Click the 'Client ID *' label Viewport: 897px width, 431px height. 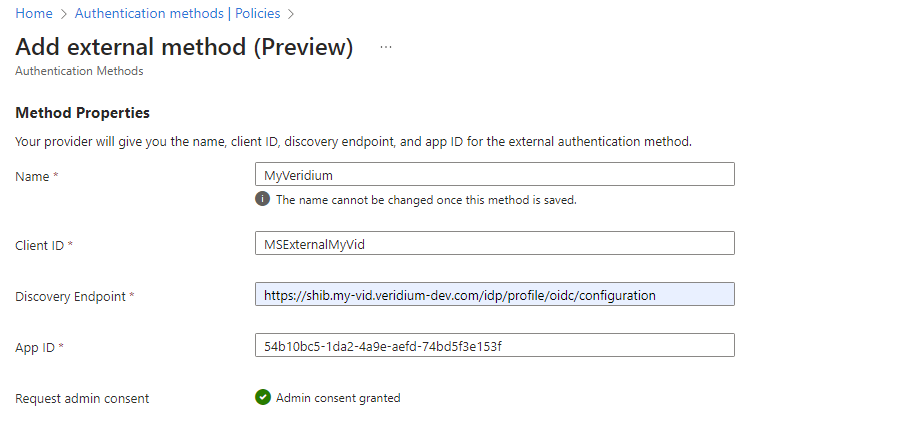[x=45, y=245]
